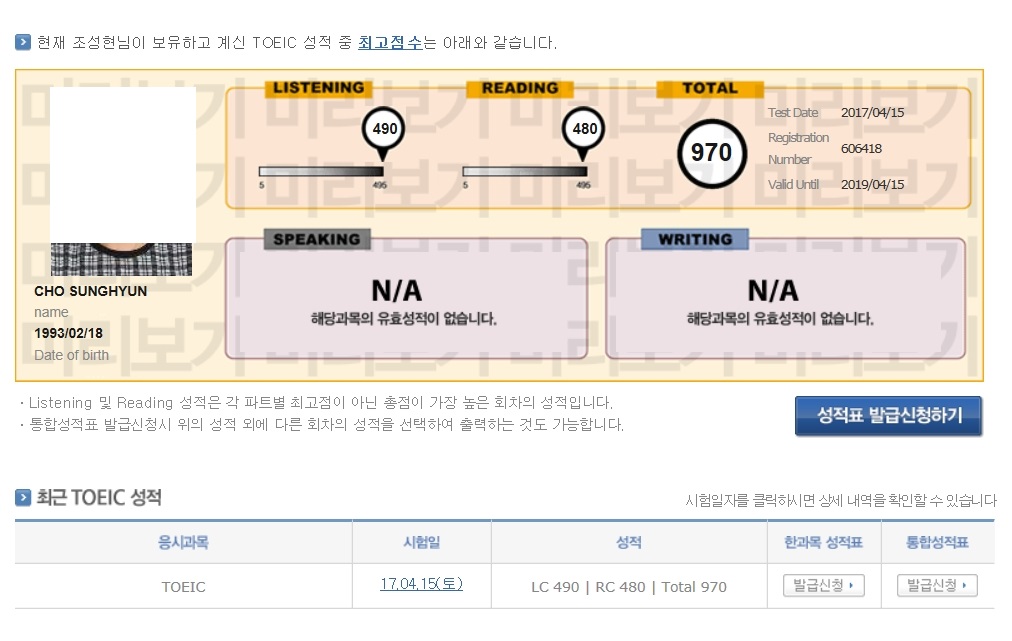Screen dimensions: 1012x641
Task: Click 발급신청 under 한과목 성적표 column
Action: coord(824,585)
